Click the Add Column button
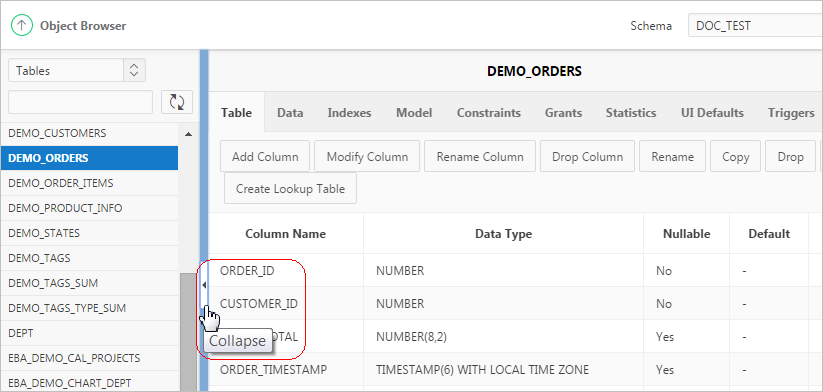This screenshot has width=823, height=392. [265, 156]
